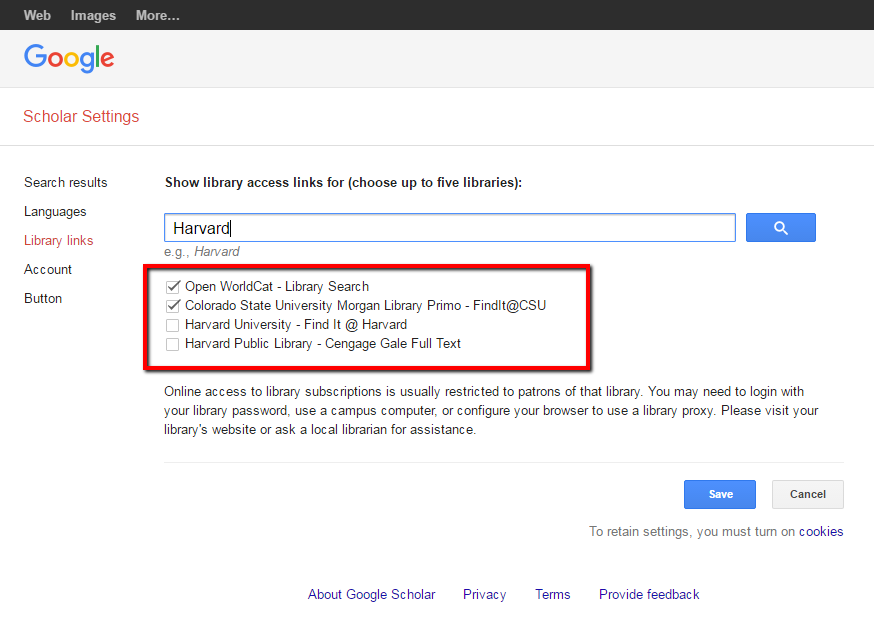Check Harvard University - Find It @ Harvard
This screenshot has width=874, height=626.
coord(173,325)
